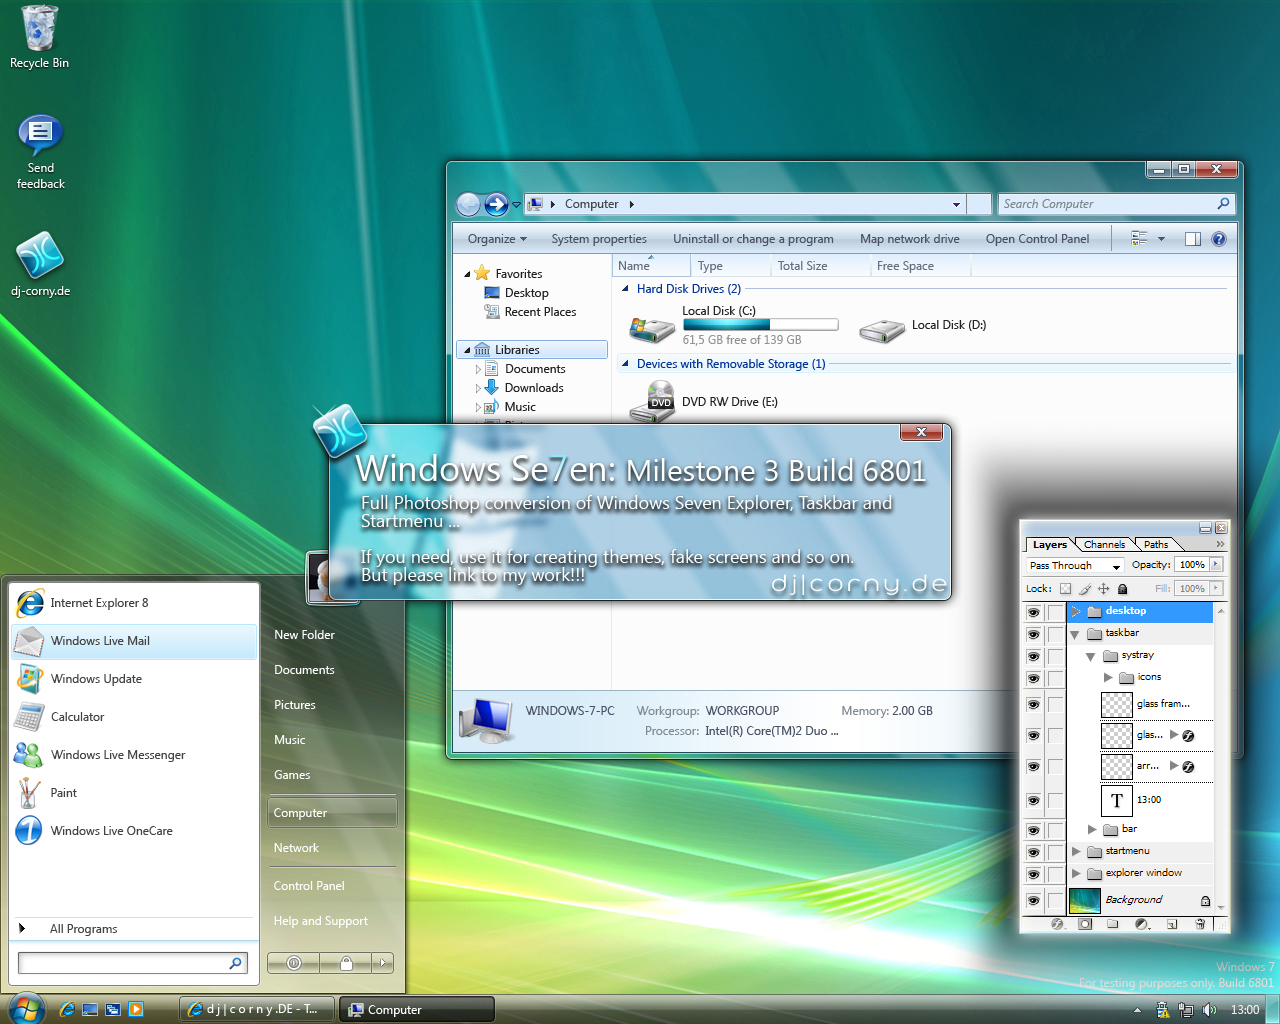The height and width of the screenshot is (1024, 1280).
Task: Collapse the Hard Disk Drives group arrow
Action: [x=625, y=289]
